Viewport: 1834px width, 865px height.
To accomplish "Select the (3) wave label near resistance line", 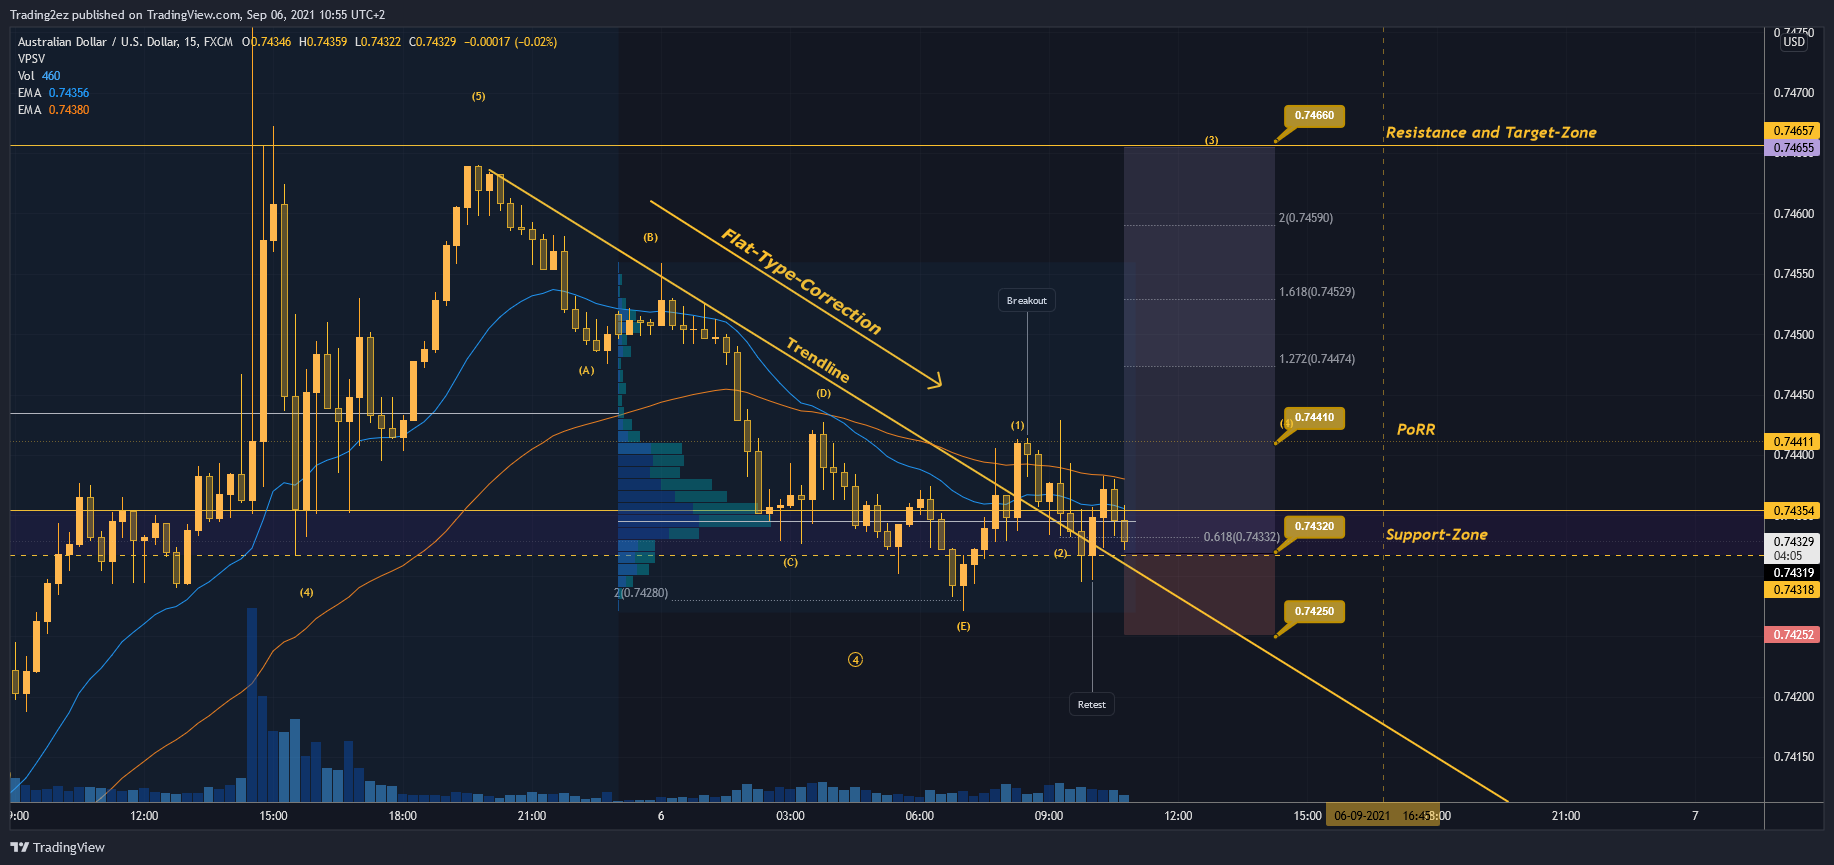I will tap(1211, 140).
